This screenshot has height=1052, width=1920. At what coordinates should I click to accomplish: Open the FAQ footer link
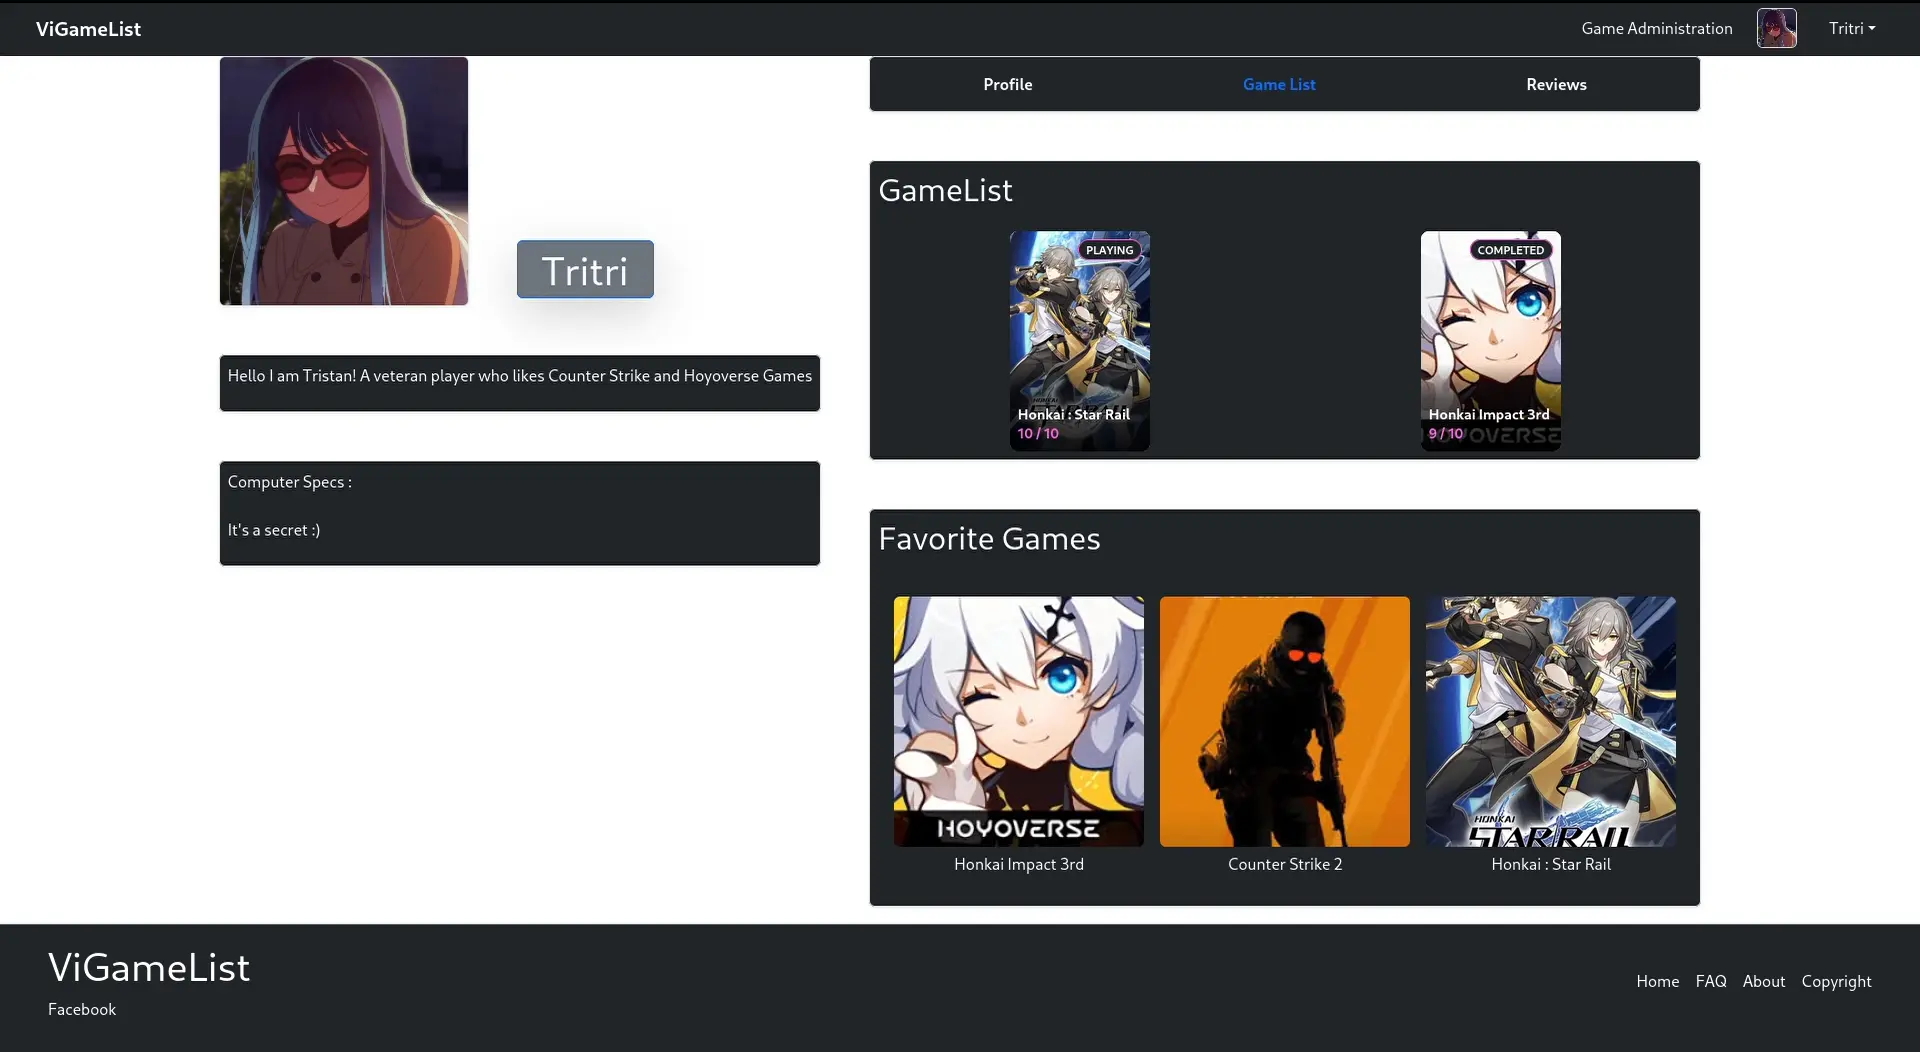click(1710, 982)
